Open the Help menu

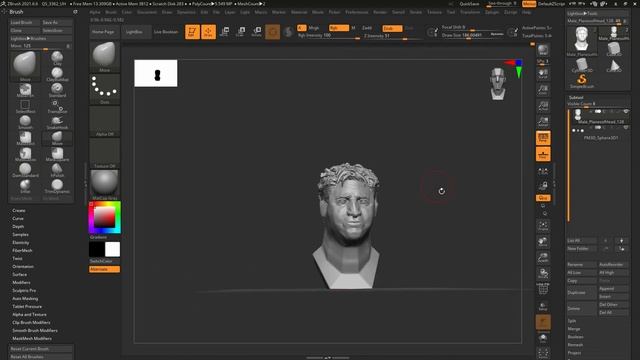pyautogui.click(x=527, y=12)
